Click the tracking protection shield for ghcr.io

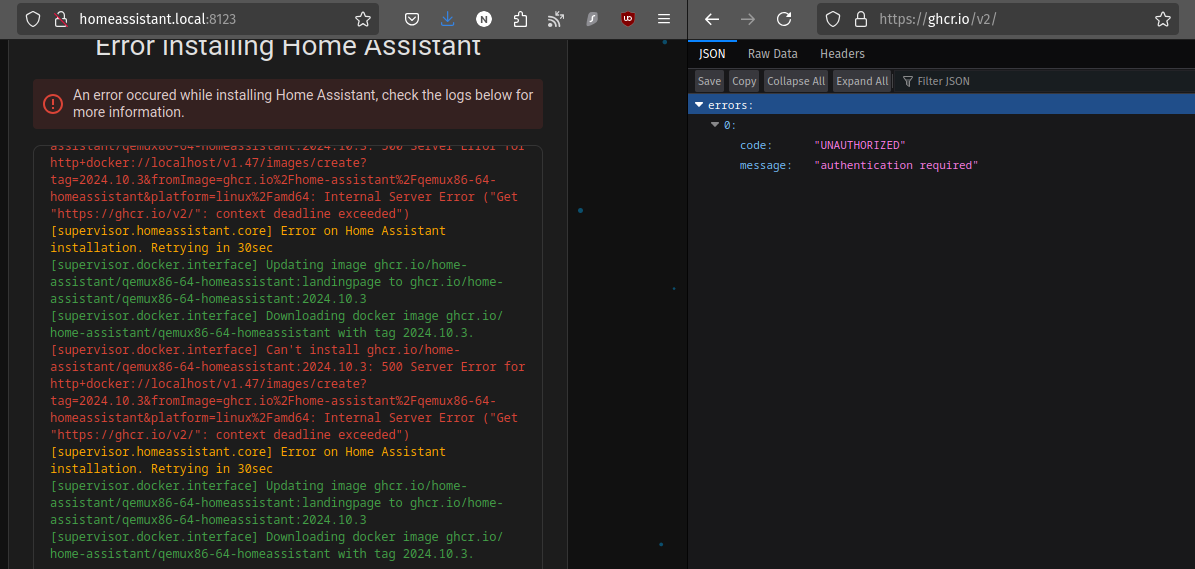click(x=833, y=19)
